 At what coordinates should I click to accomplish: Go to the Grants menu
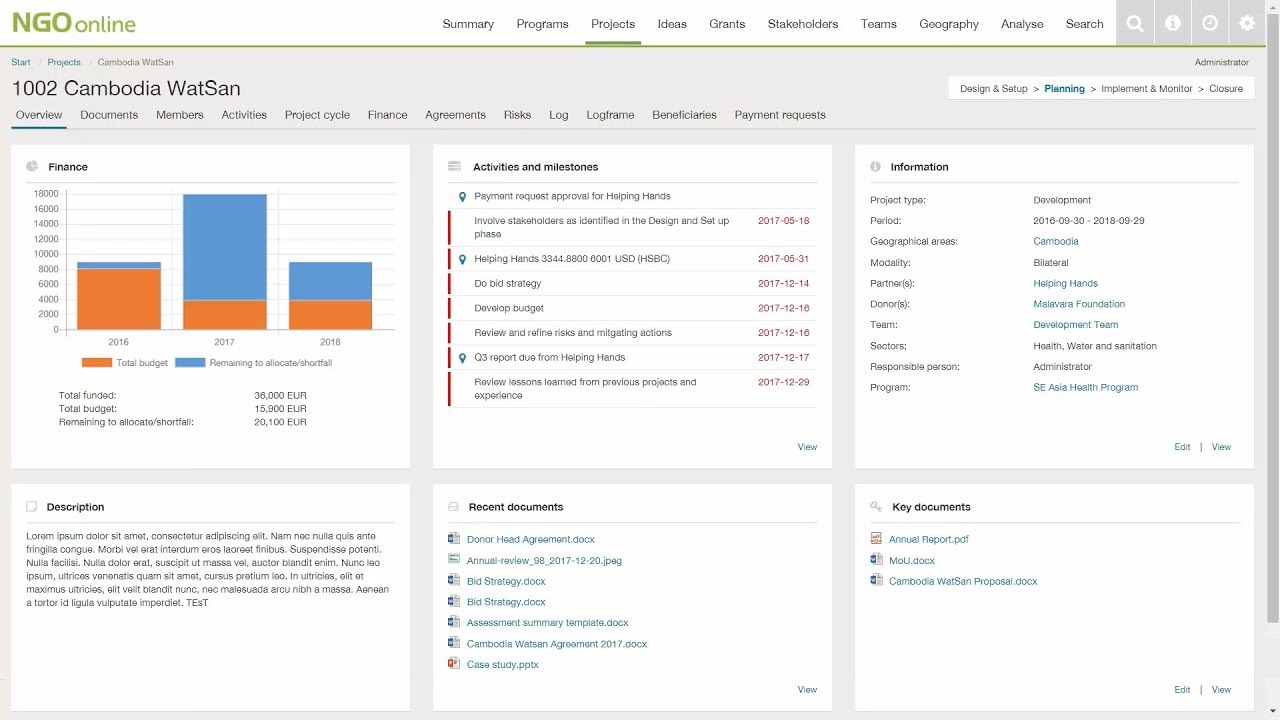[x=727, y=24]
